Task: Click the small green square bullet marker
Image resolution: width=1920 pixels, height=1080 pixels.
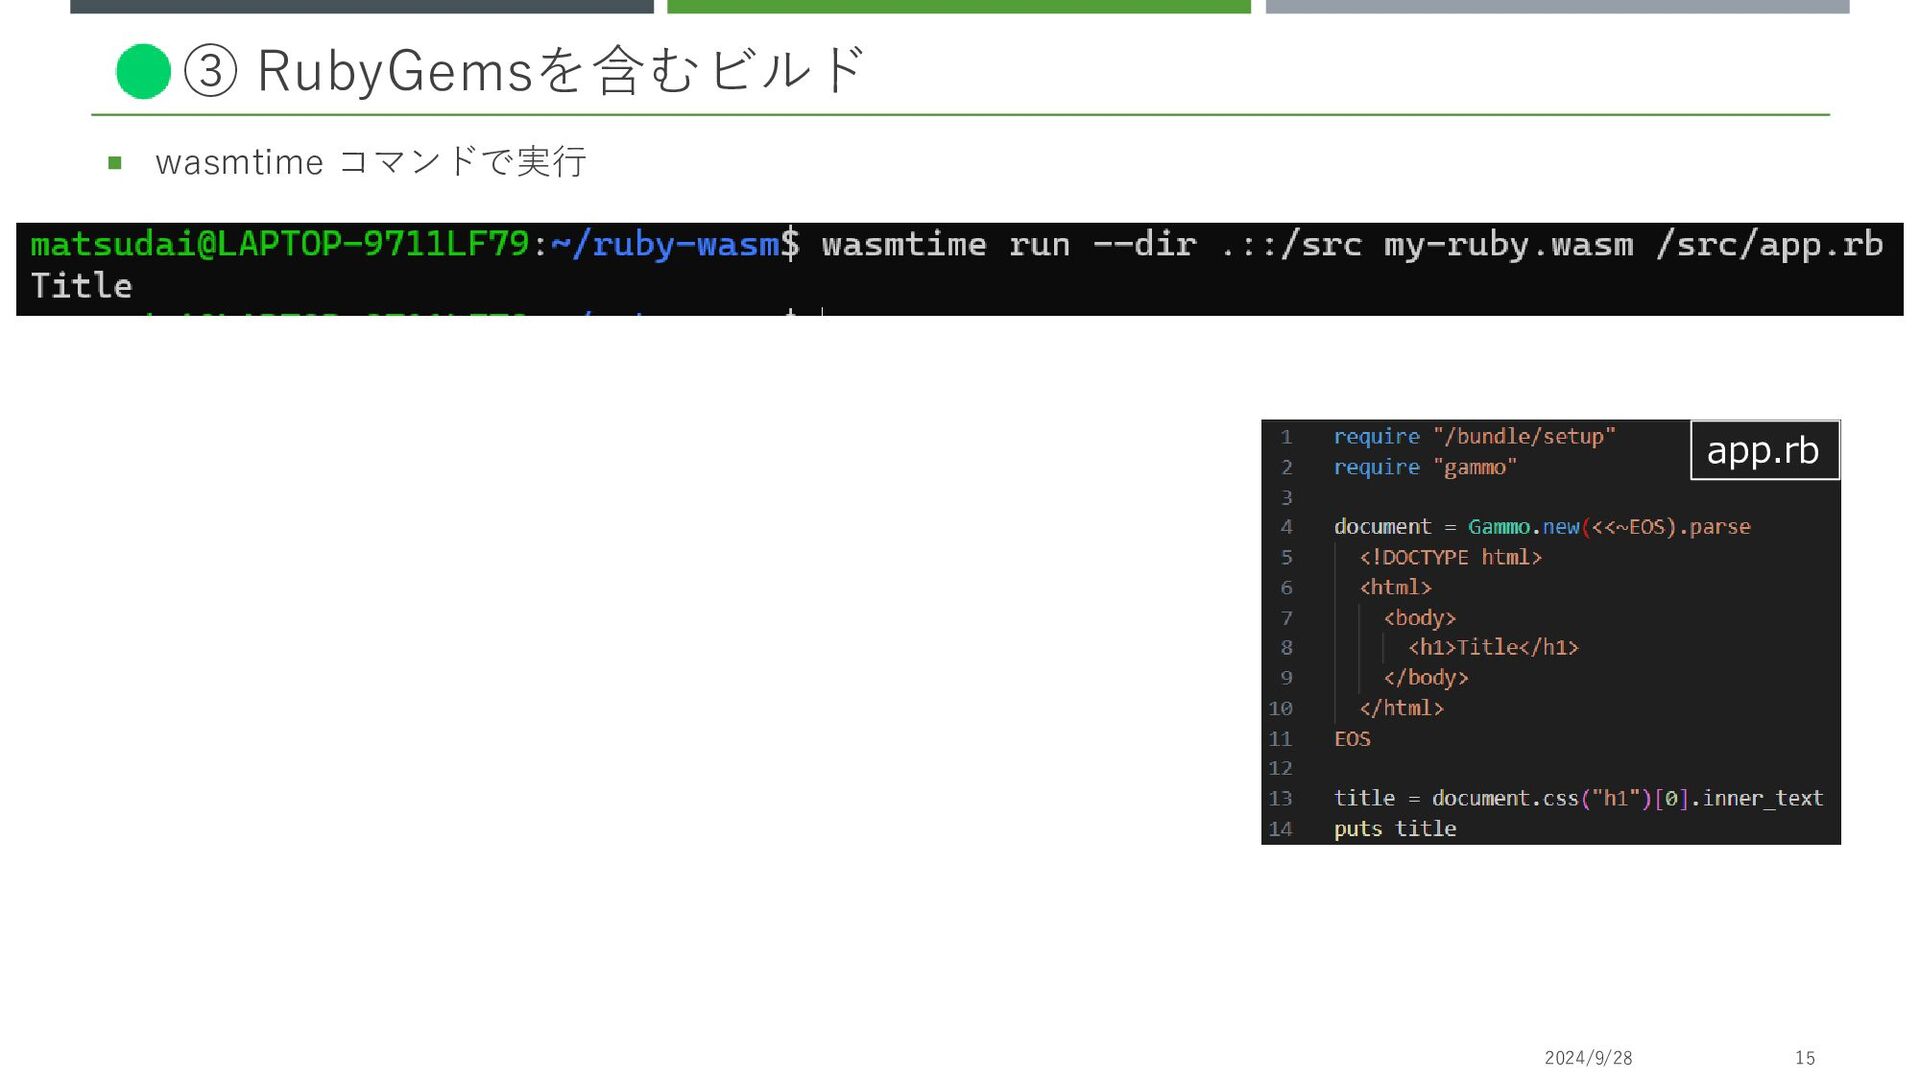Action: (115, 163)
